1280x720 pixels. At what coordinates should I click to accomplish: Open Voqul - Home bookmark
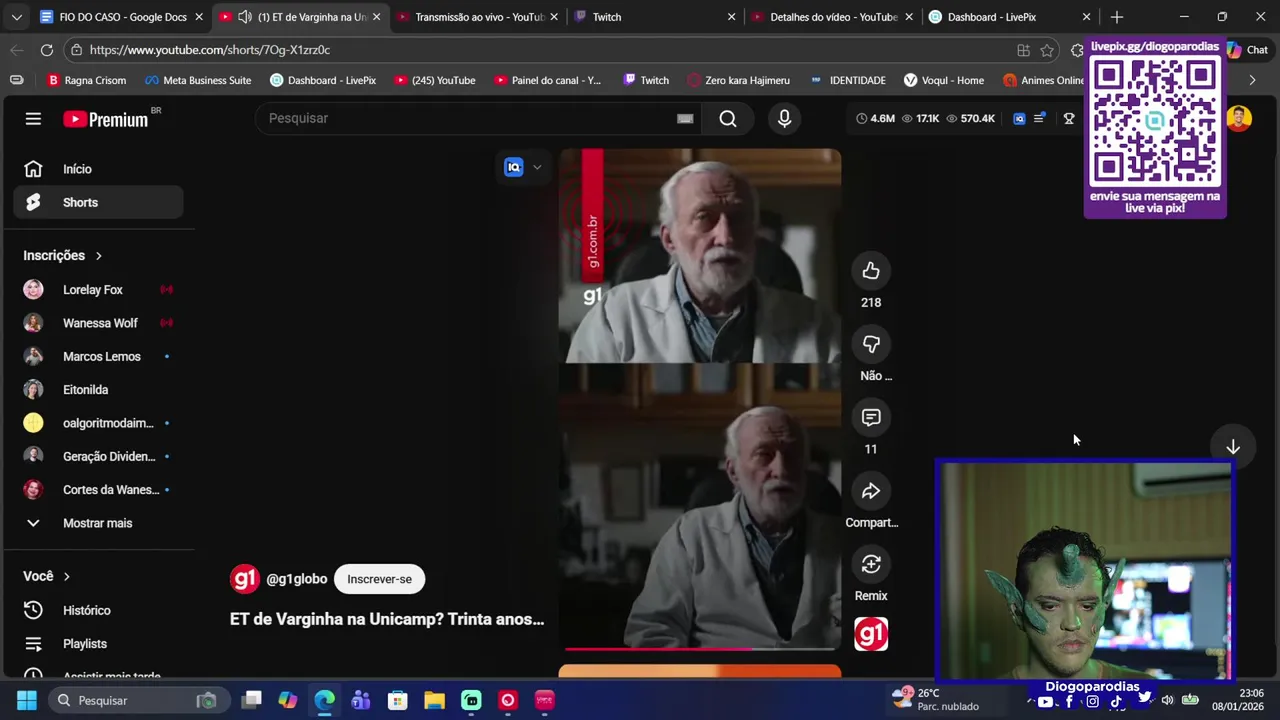(x=943, y=80)
